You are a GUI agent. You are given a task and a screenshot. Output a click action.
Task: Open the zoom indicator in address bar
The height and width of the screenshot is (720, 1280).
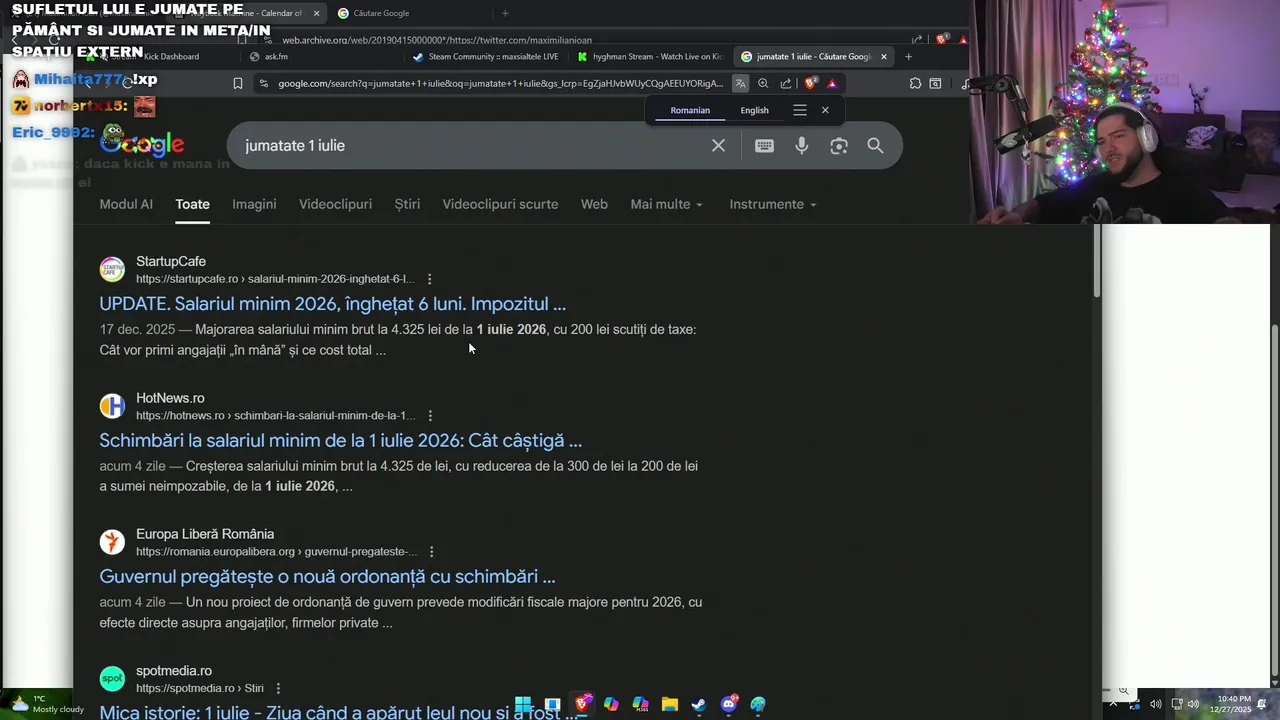763,84
